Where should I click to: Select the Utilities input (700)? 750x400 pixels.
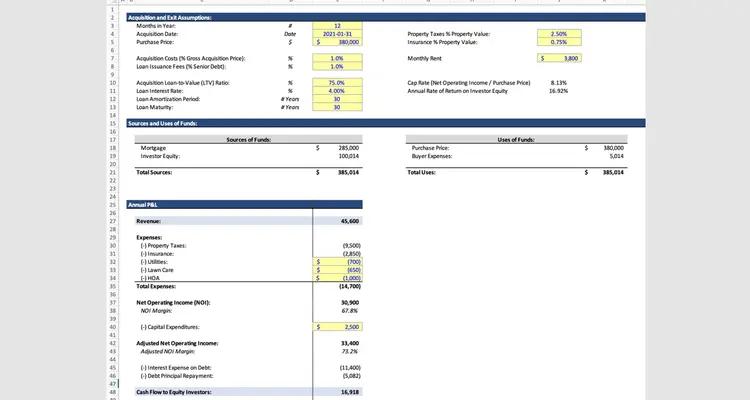(337, 262)
